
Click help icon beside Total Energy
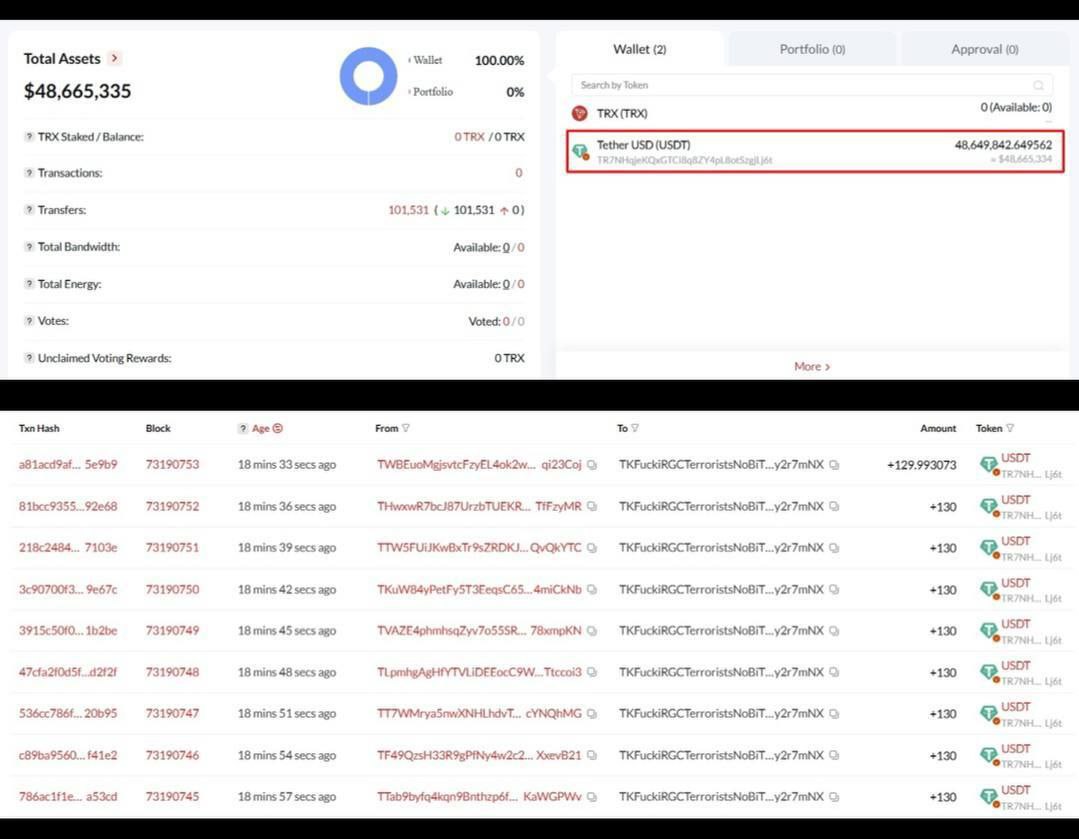[29, 284]
